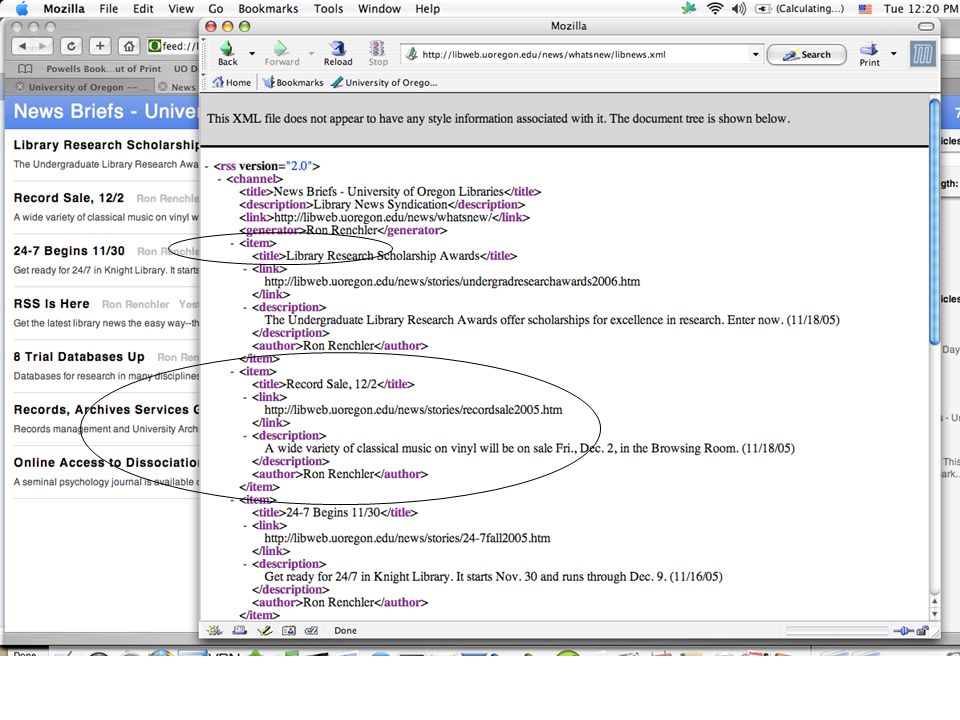Open the Print options dropdown arrow
The height and width of the screenshot is (720, 960).
coord(893,53)
